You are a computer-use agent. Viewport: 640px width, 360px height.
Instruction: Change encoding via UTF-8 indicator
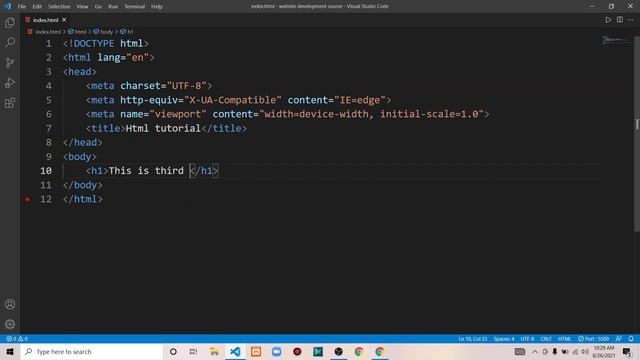527,339
